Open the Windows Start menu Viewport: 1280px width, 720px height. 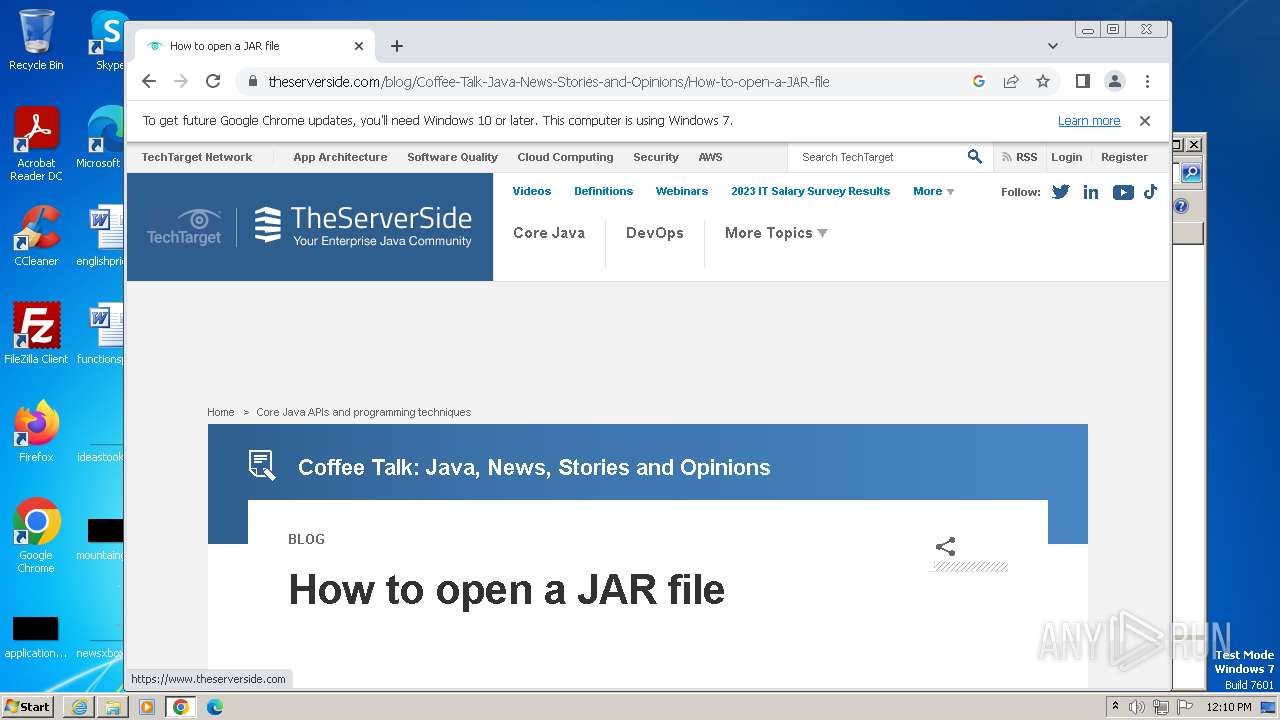pyautogui.click(x=28, y=706)
